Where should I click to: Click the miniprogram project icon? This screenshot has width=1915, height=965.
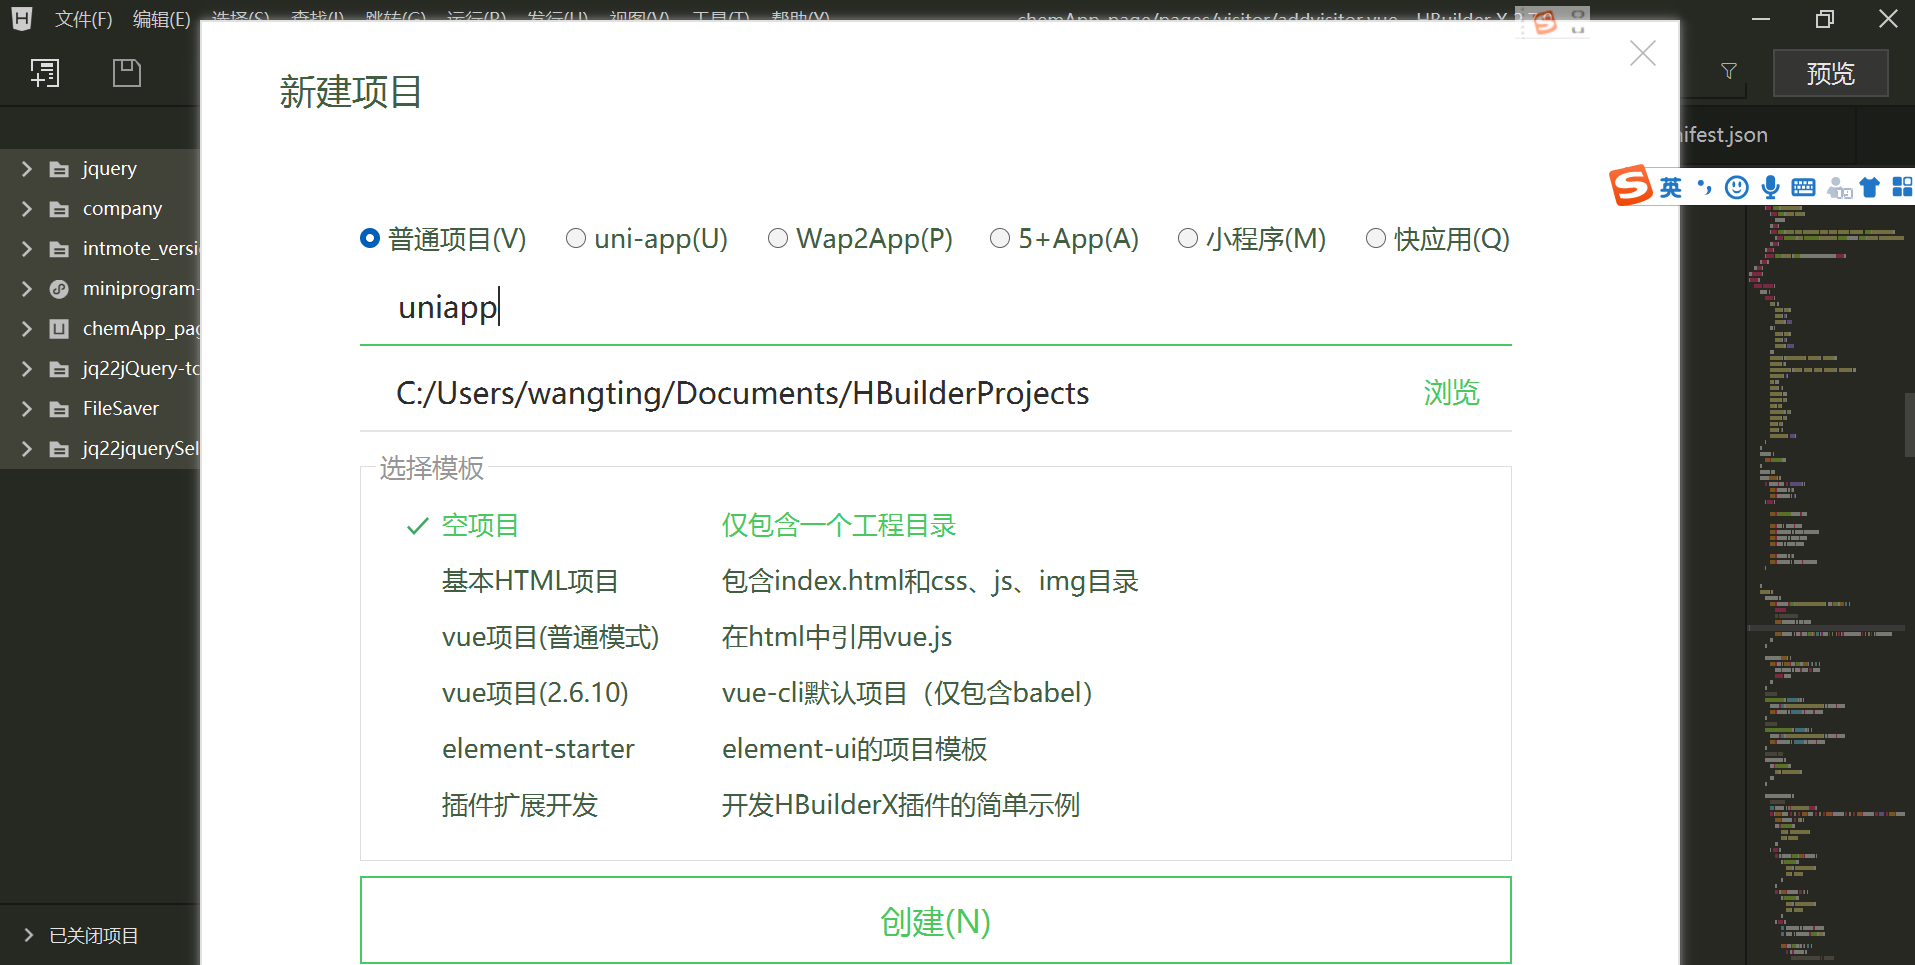(60, 289)
